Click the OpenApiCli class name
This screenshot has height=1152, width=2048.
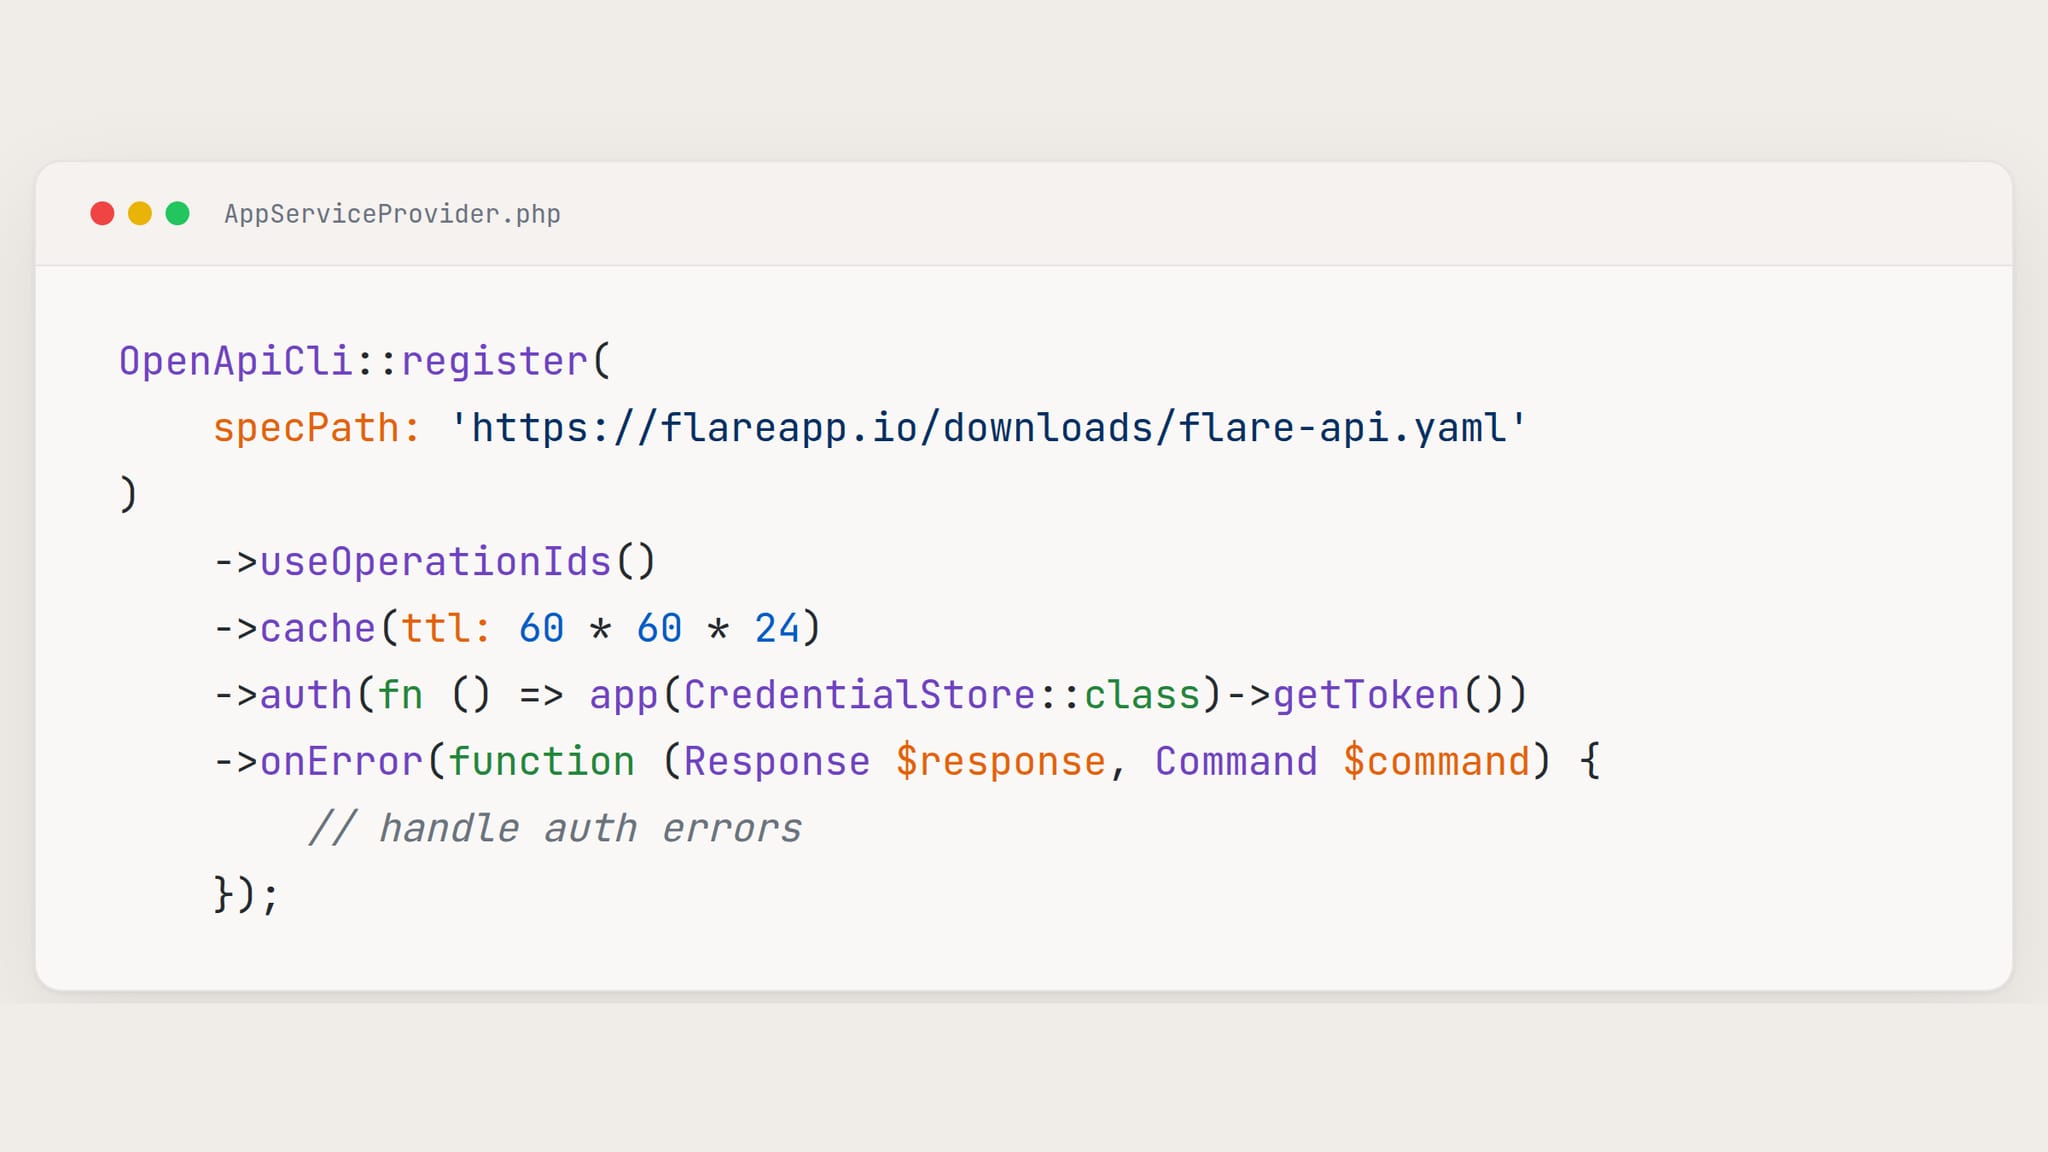click(x=235, y=361)
